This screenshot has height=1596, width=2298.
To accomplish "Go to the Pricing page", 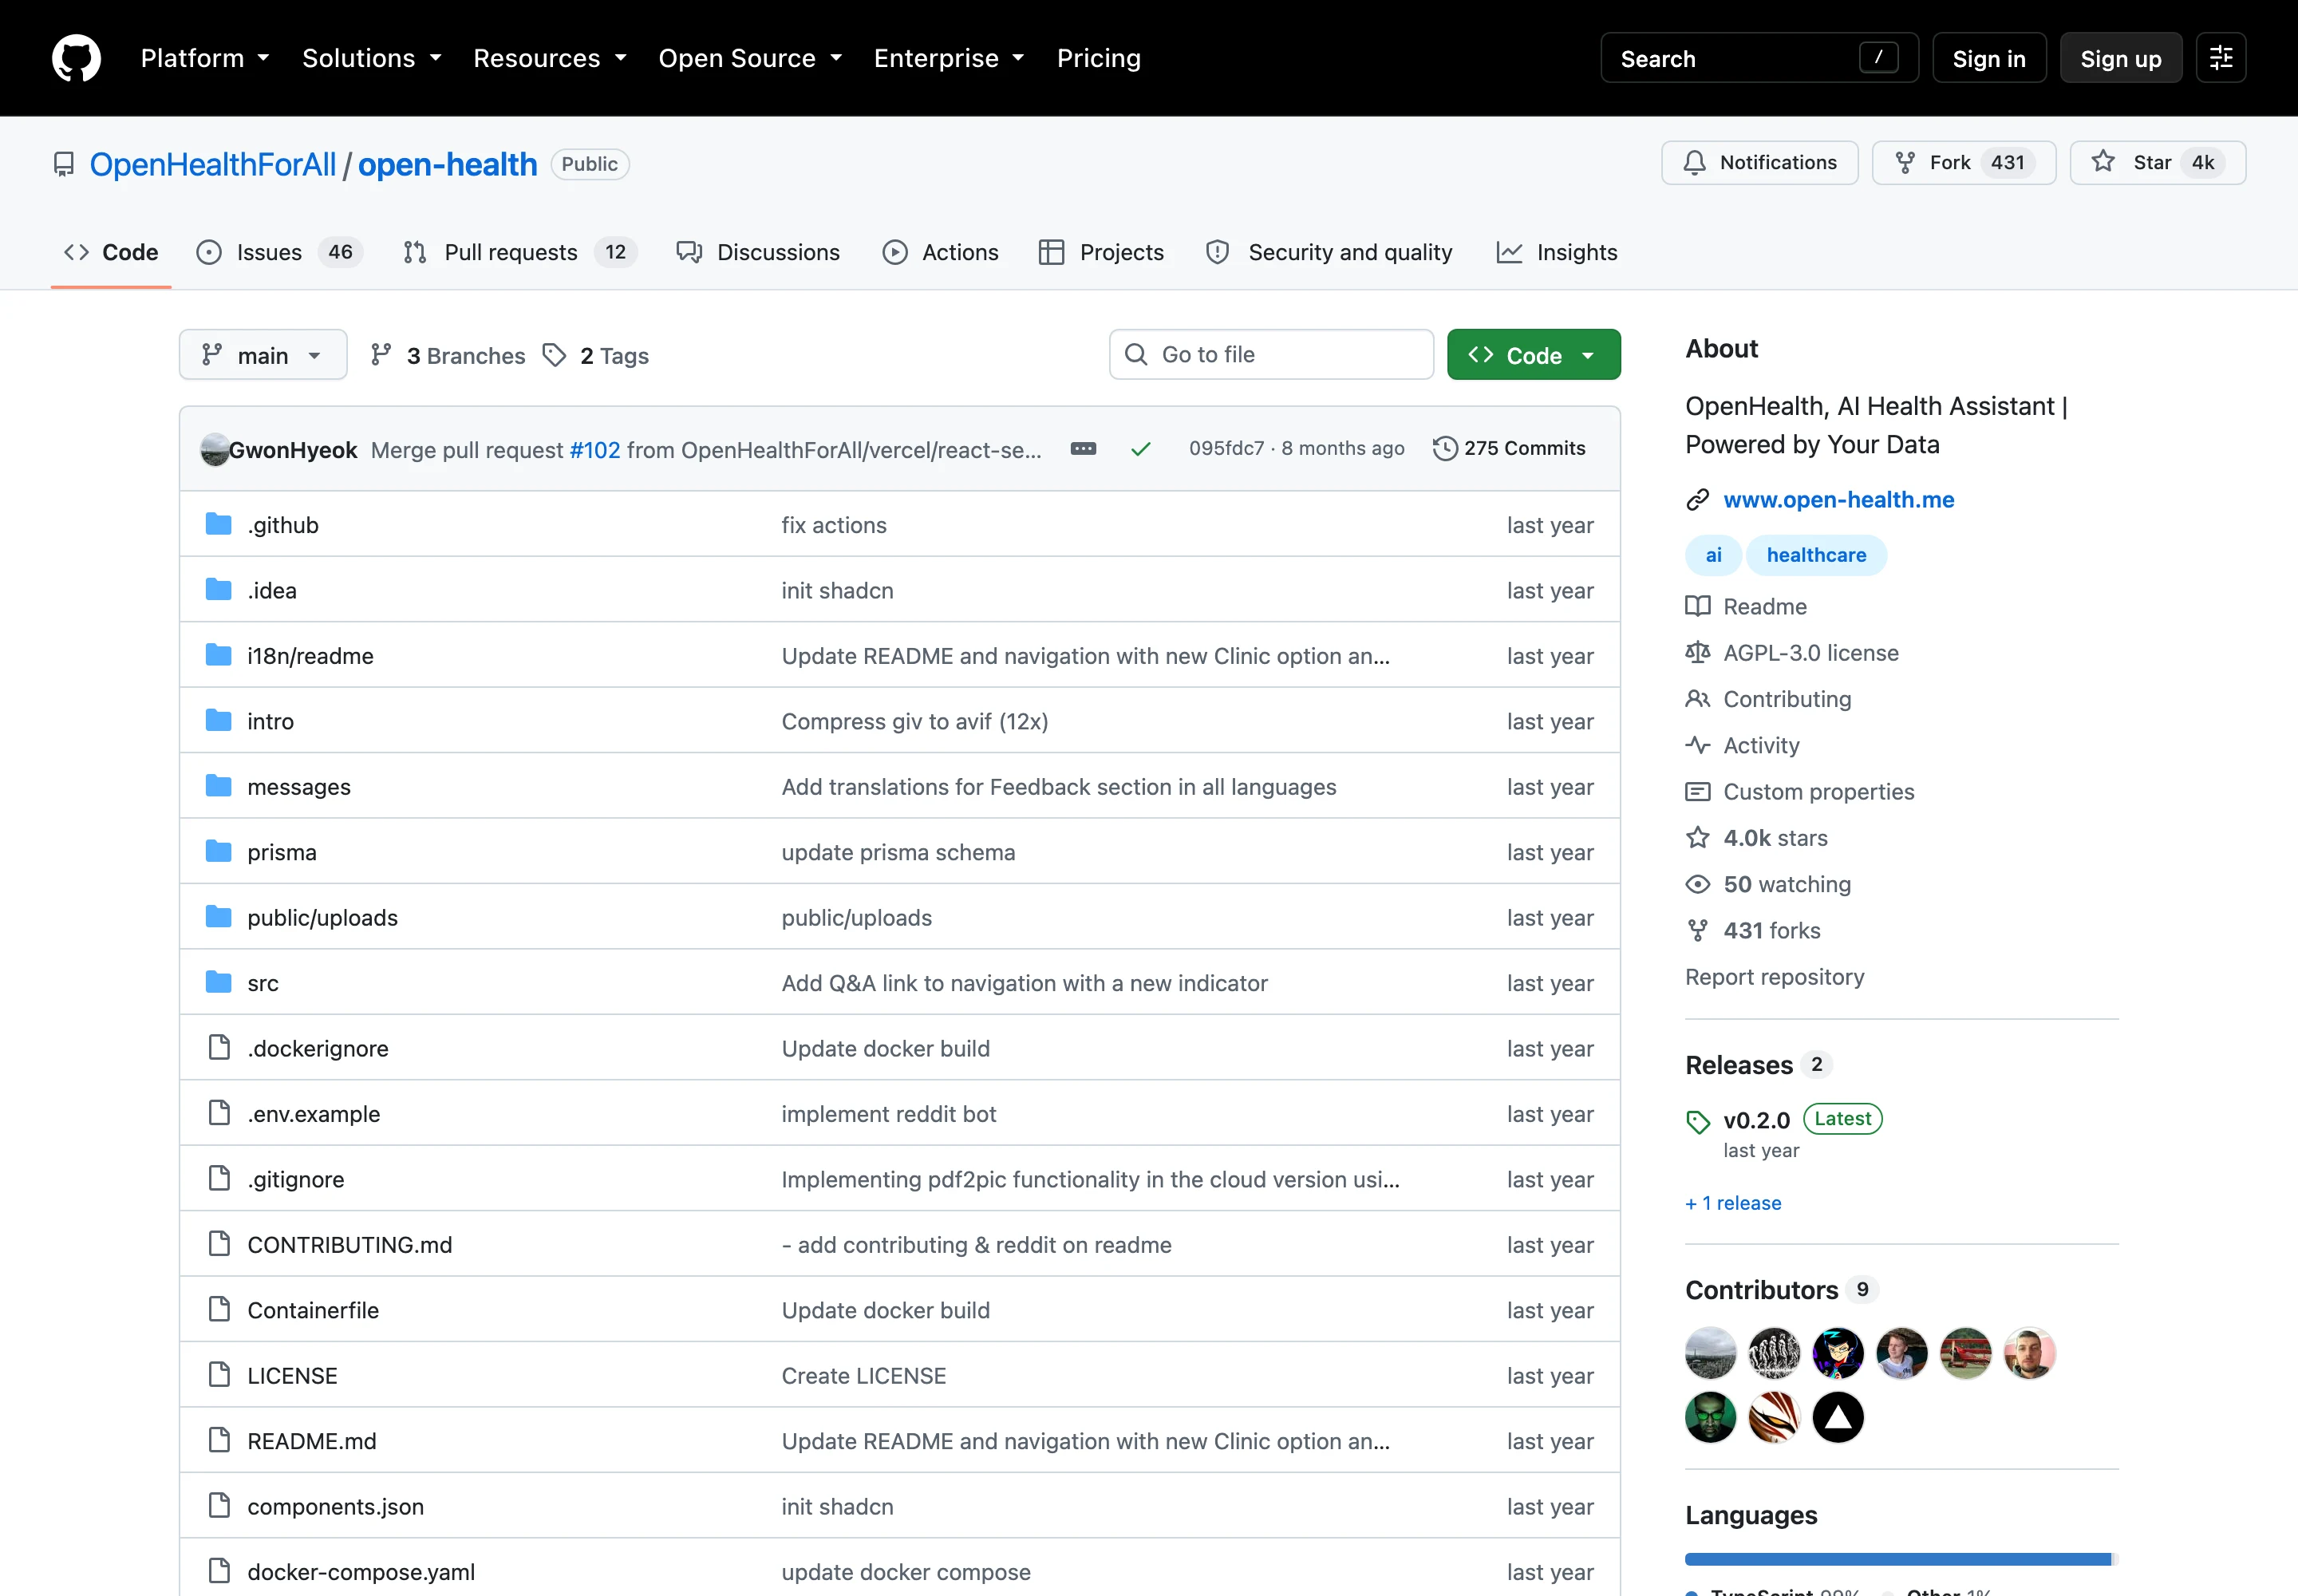I will (1098, 58).
